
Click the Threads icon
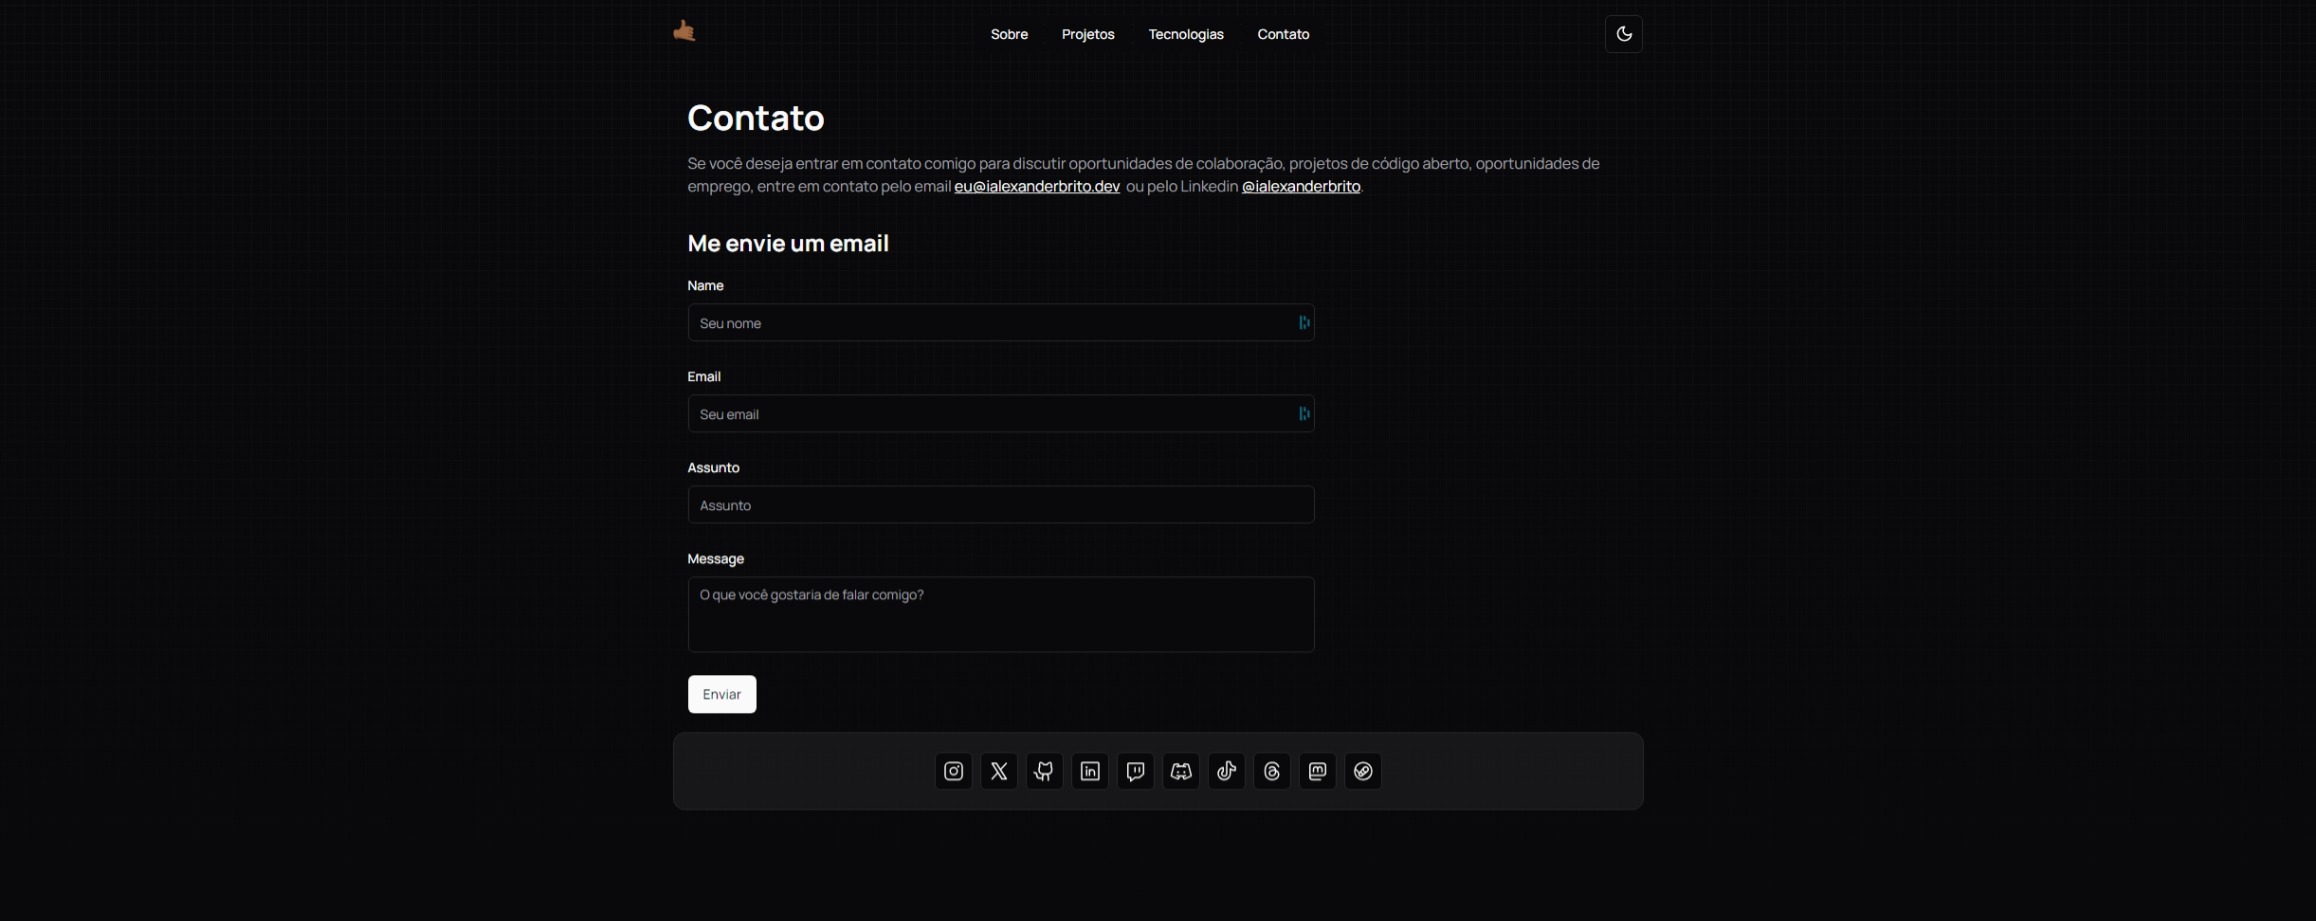(1272, 771)
